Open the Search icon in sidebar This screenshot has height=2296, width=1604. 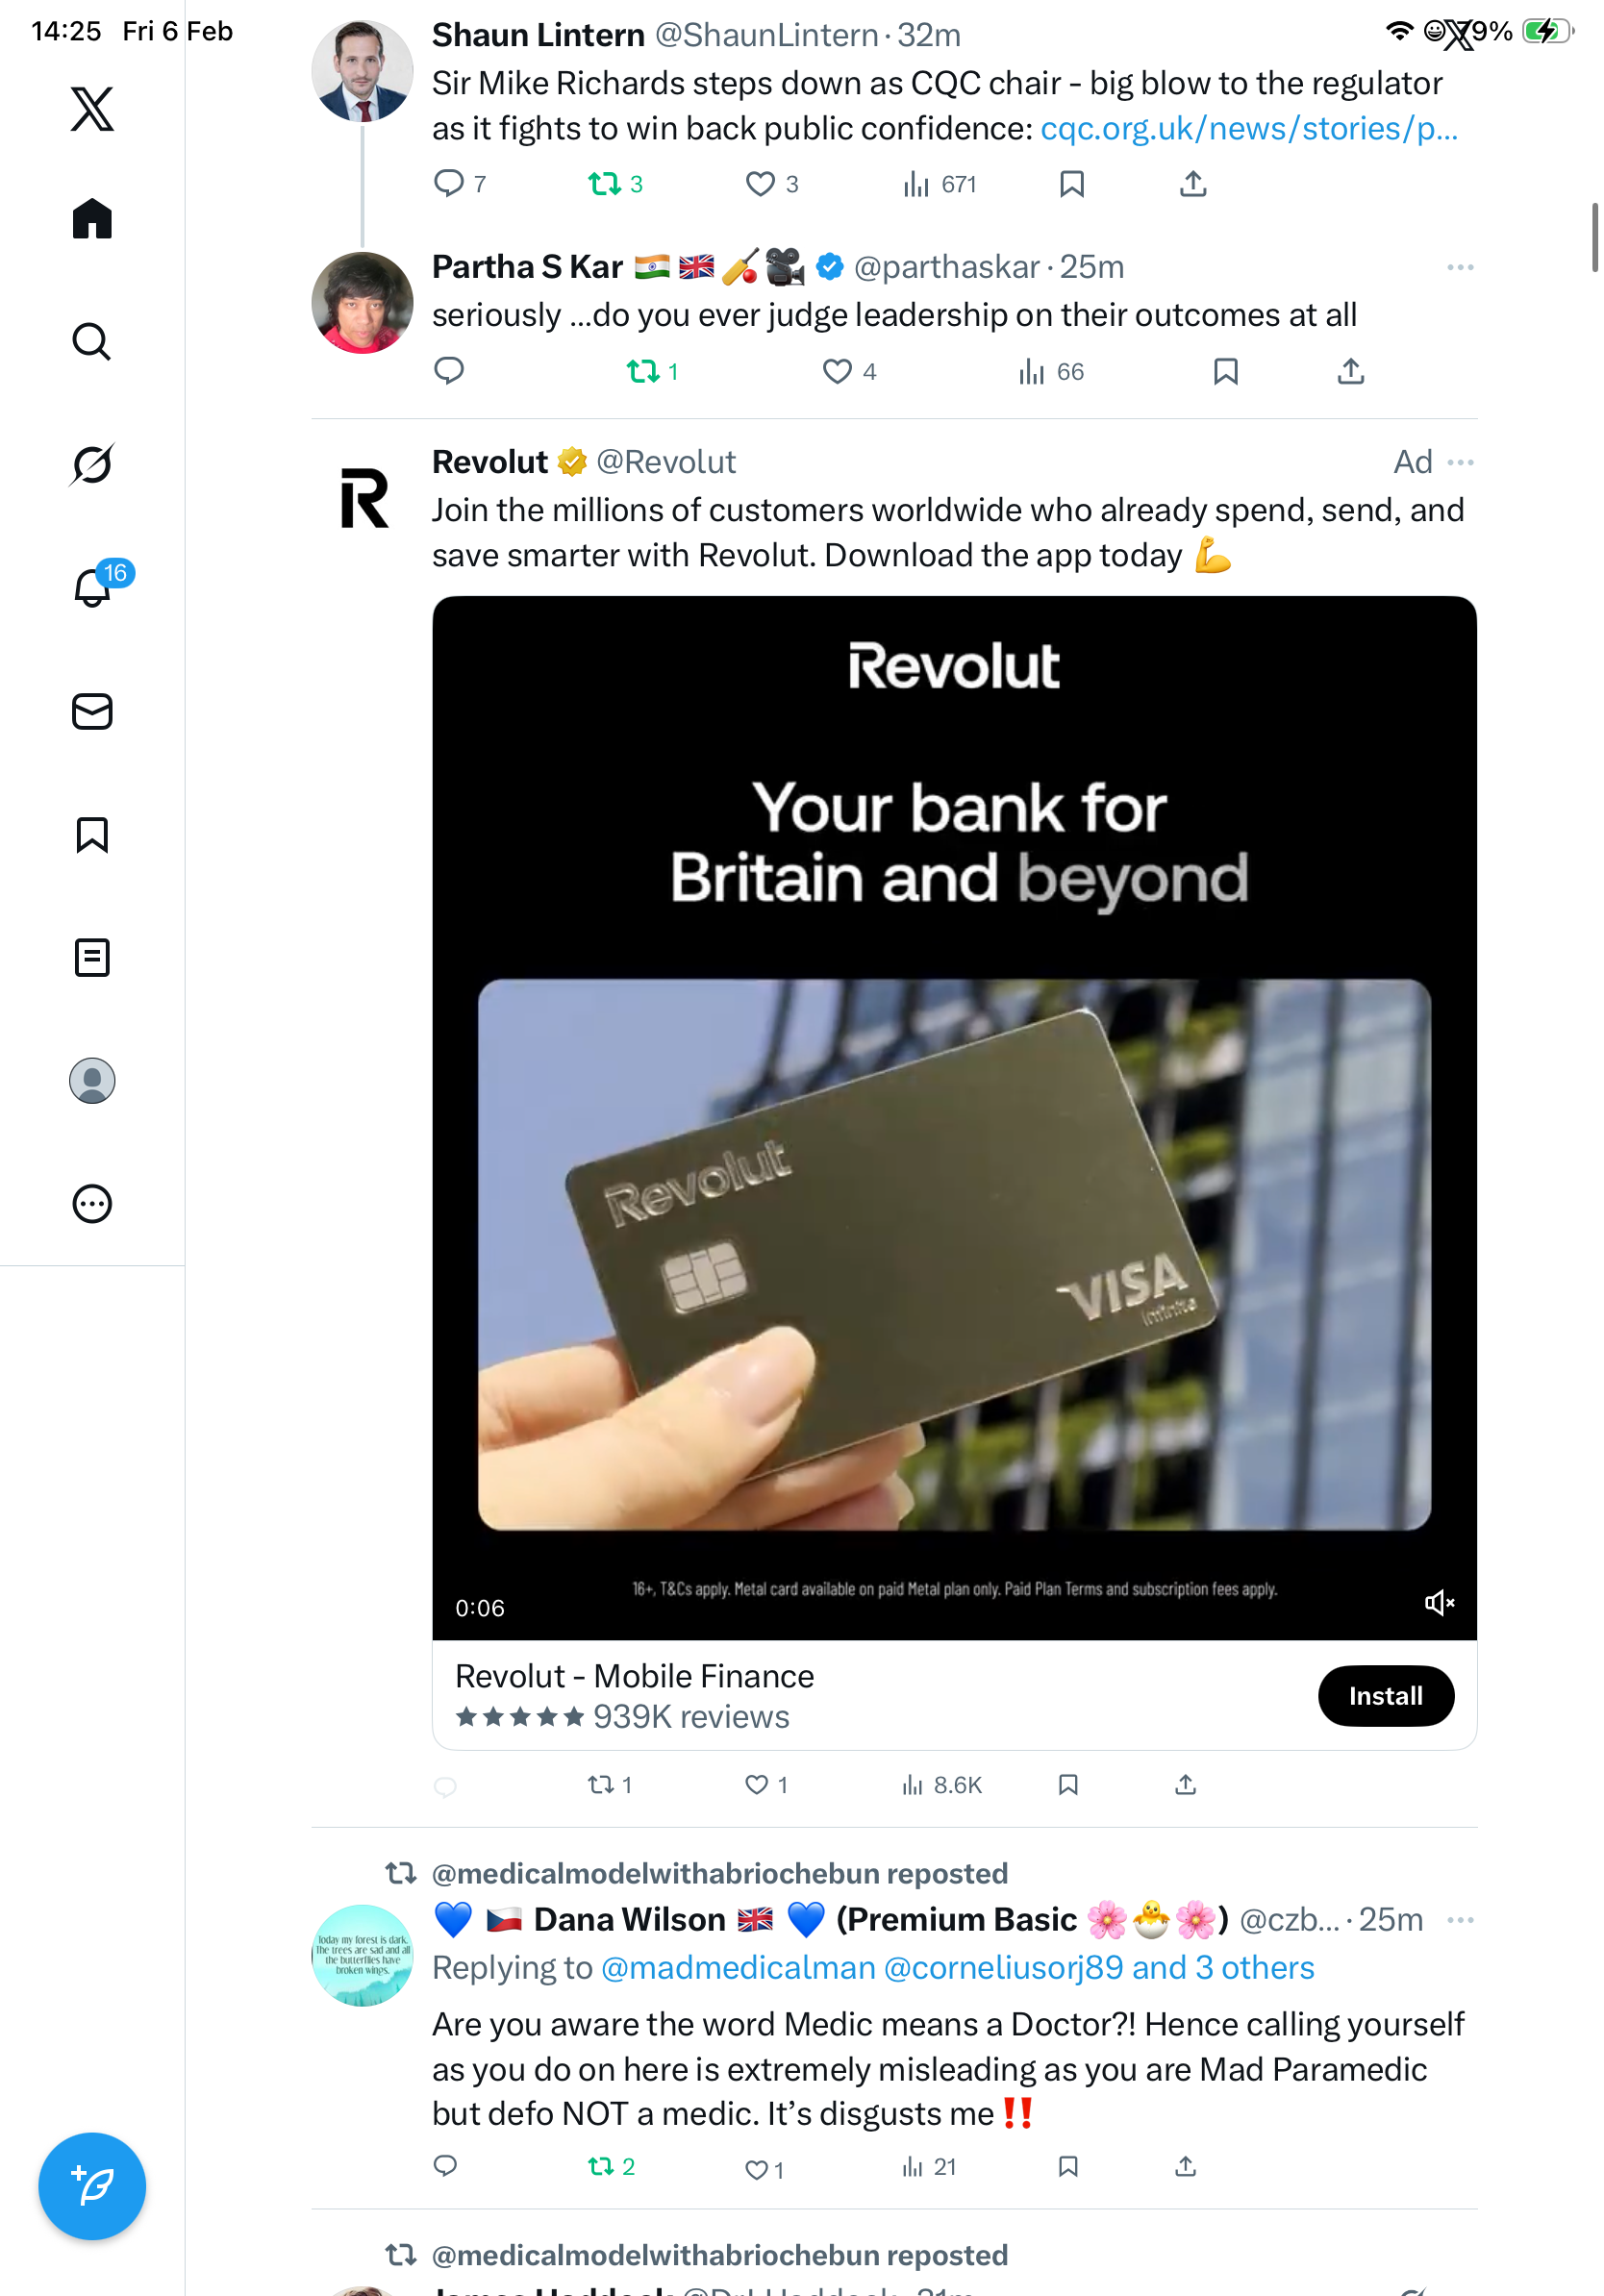click(92, 342)
